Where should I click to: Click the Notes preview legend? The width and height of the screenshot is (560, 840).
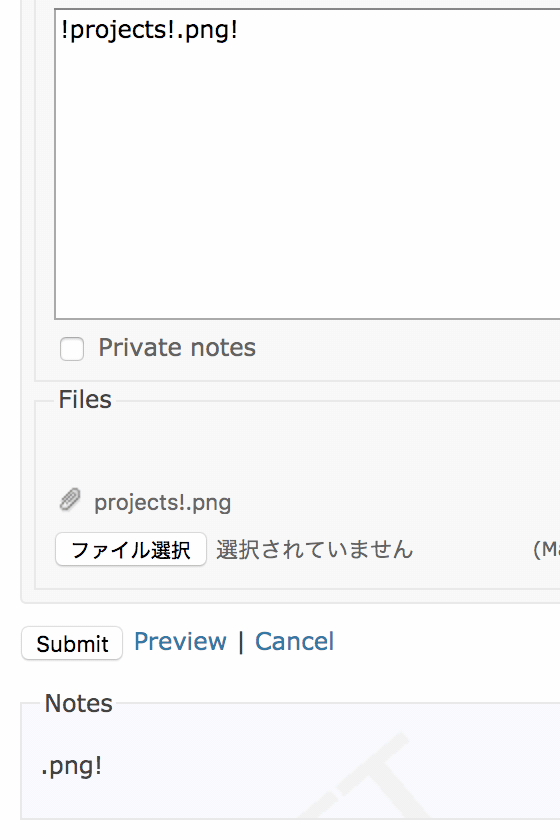[x=78, y=703]
